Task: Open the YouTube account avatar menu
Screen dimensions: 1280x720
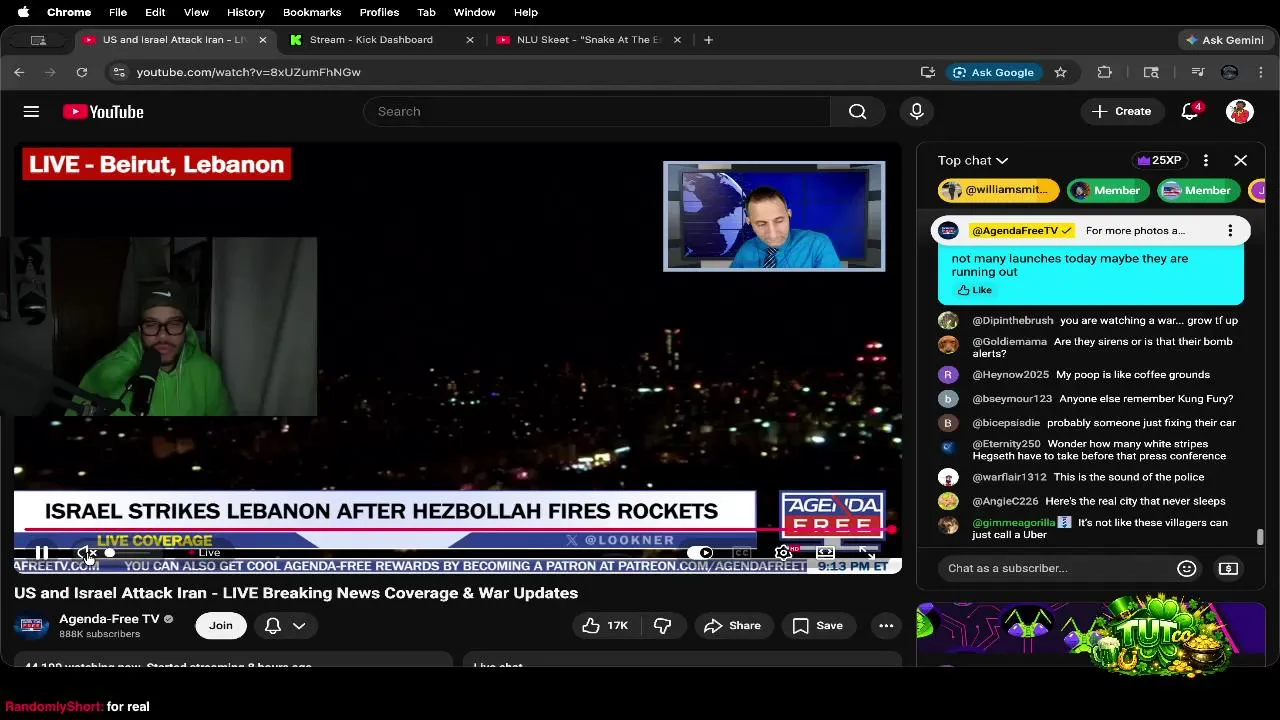Action: [1240, 112]
